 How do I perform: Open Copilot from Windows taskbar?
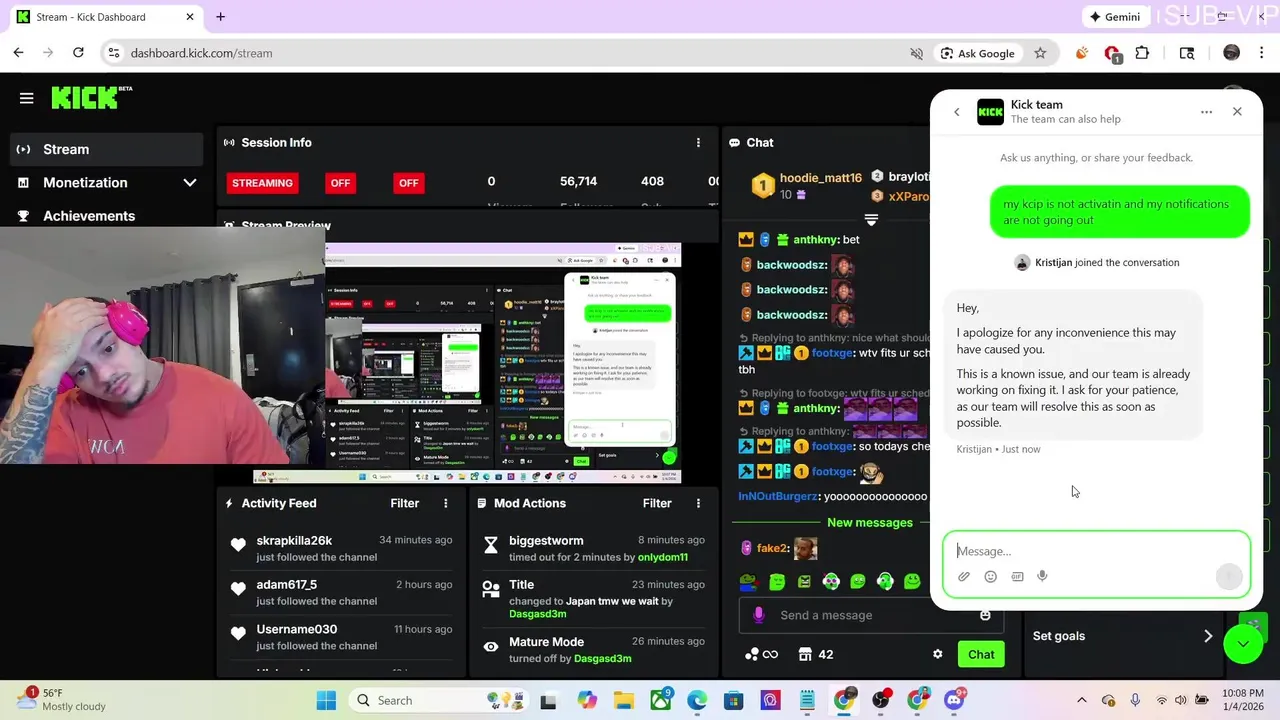[x=586, y=701]
